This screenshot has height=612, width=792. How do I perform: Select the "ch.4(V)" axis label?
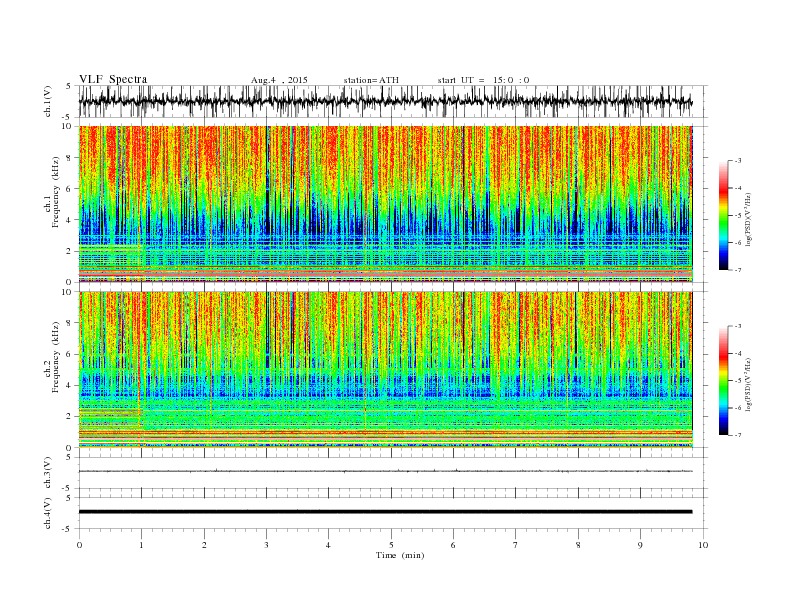(x=48, y=513)
